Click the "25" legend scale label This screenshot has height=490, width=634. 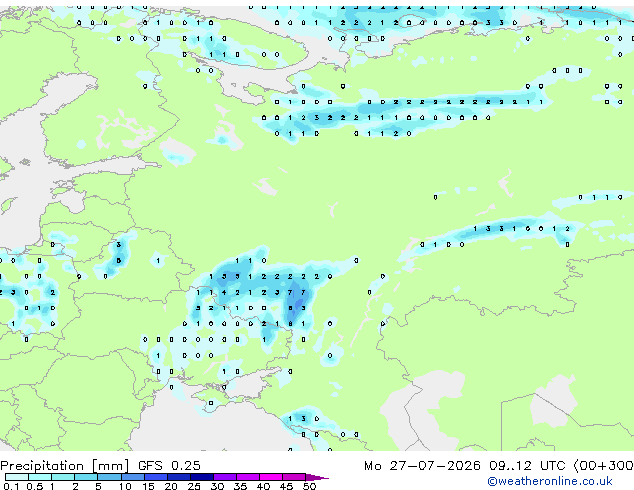click(x=194, y=486)
